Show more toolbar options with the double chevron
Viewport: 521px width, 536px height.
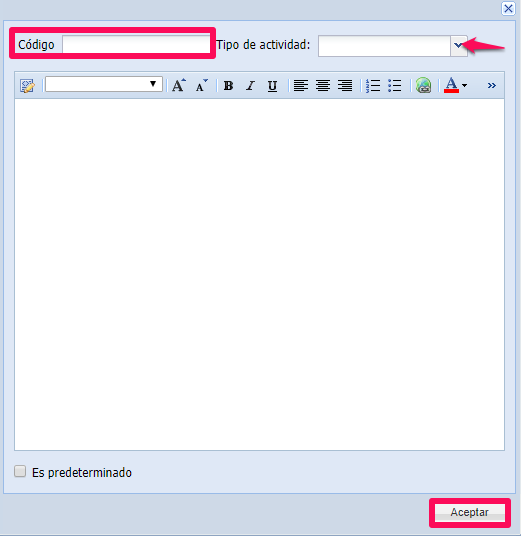click(492, 85)
